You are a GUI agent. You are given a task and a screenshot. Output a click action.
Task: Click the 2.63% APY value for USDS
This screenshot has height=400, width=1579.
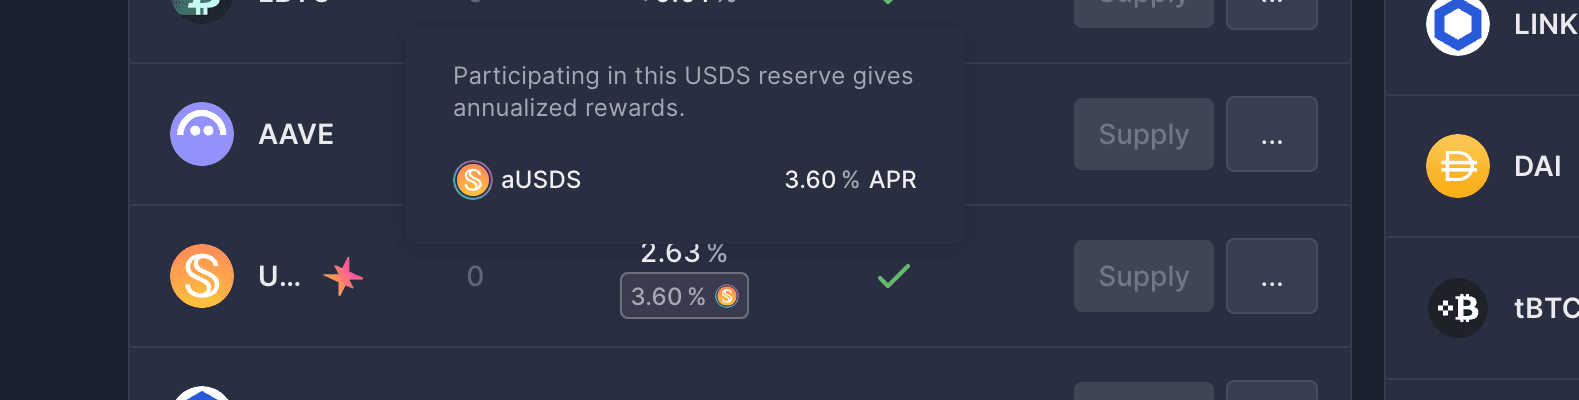(684, 254)
